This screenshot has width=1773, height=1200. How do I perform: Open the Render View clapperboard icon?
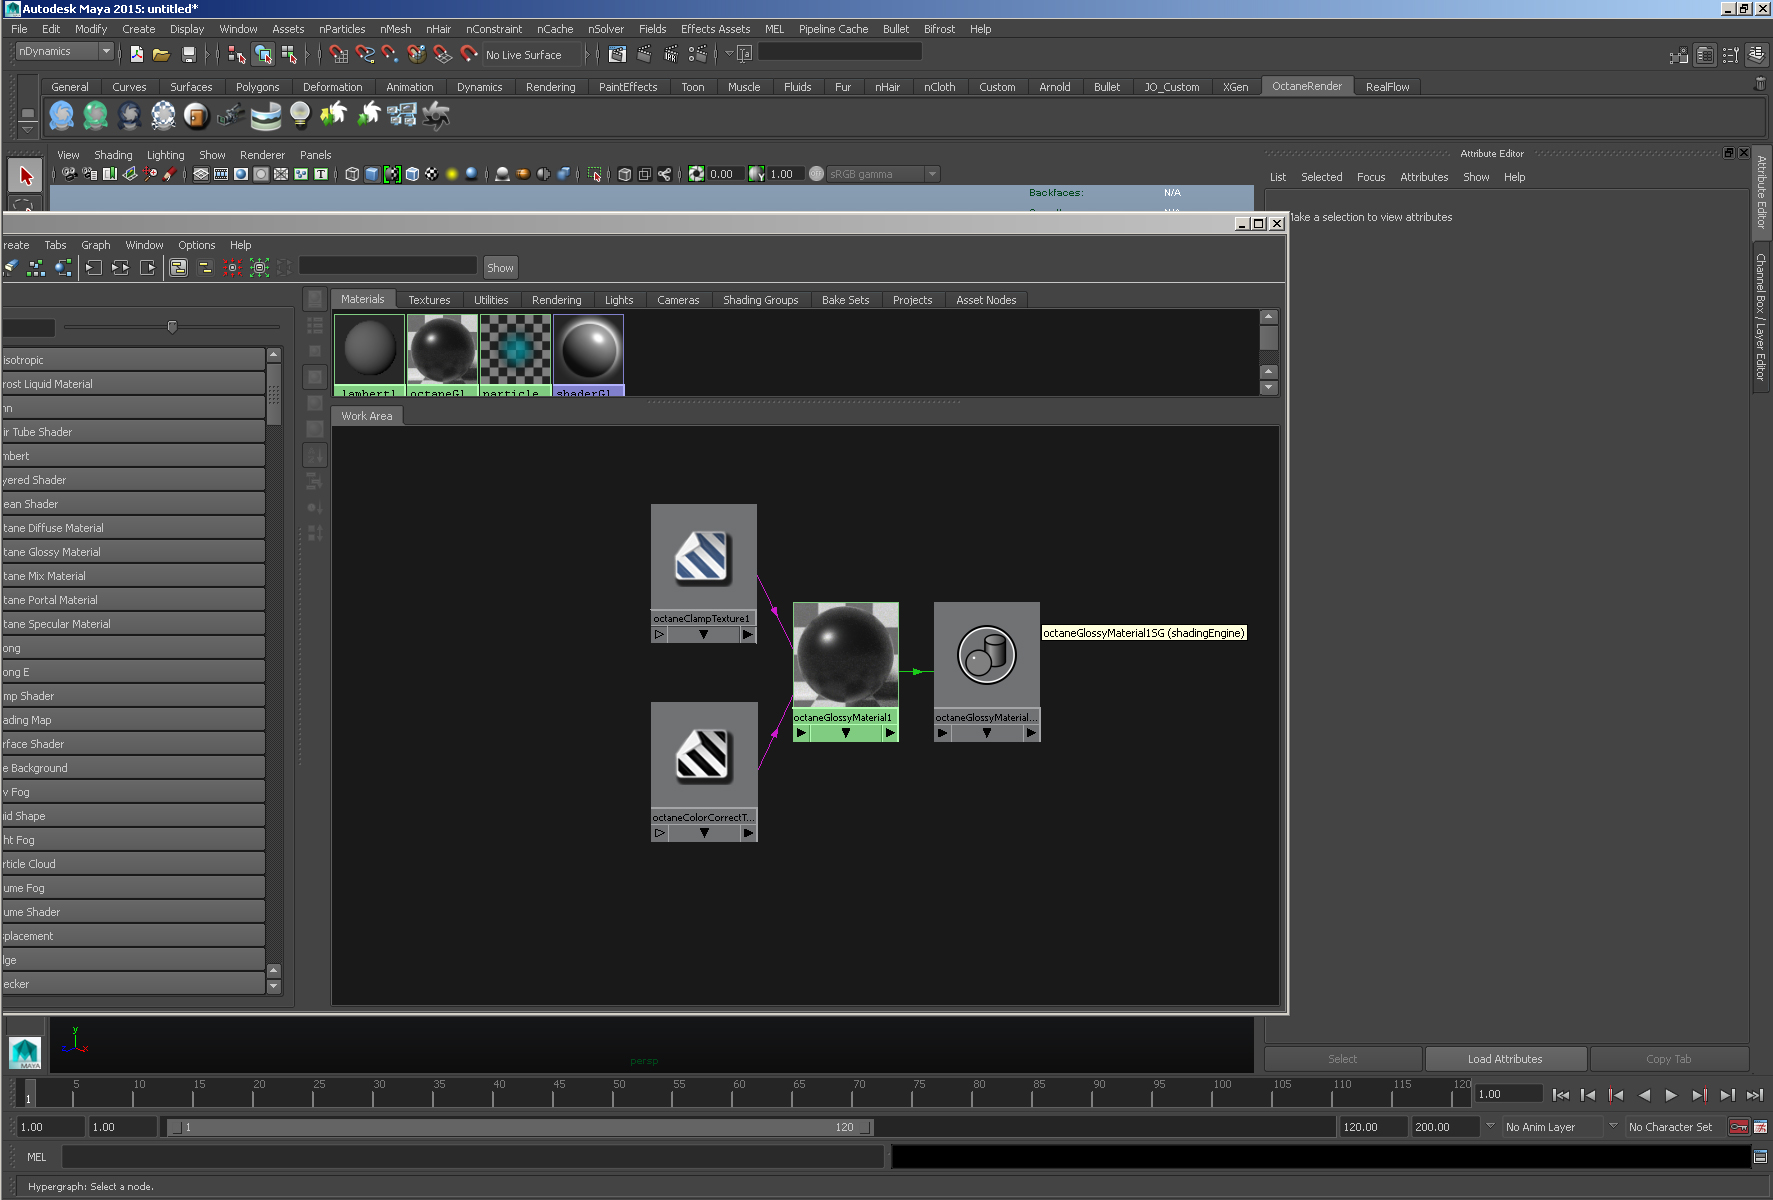tap(617, 54)
